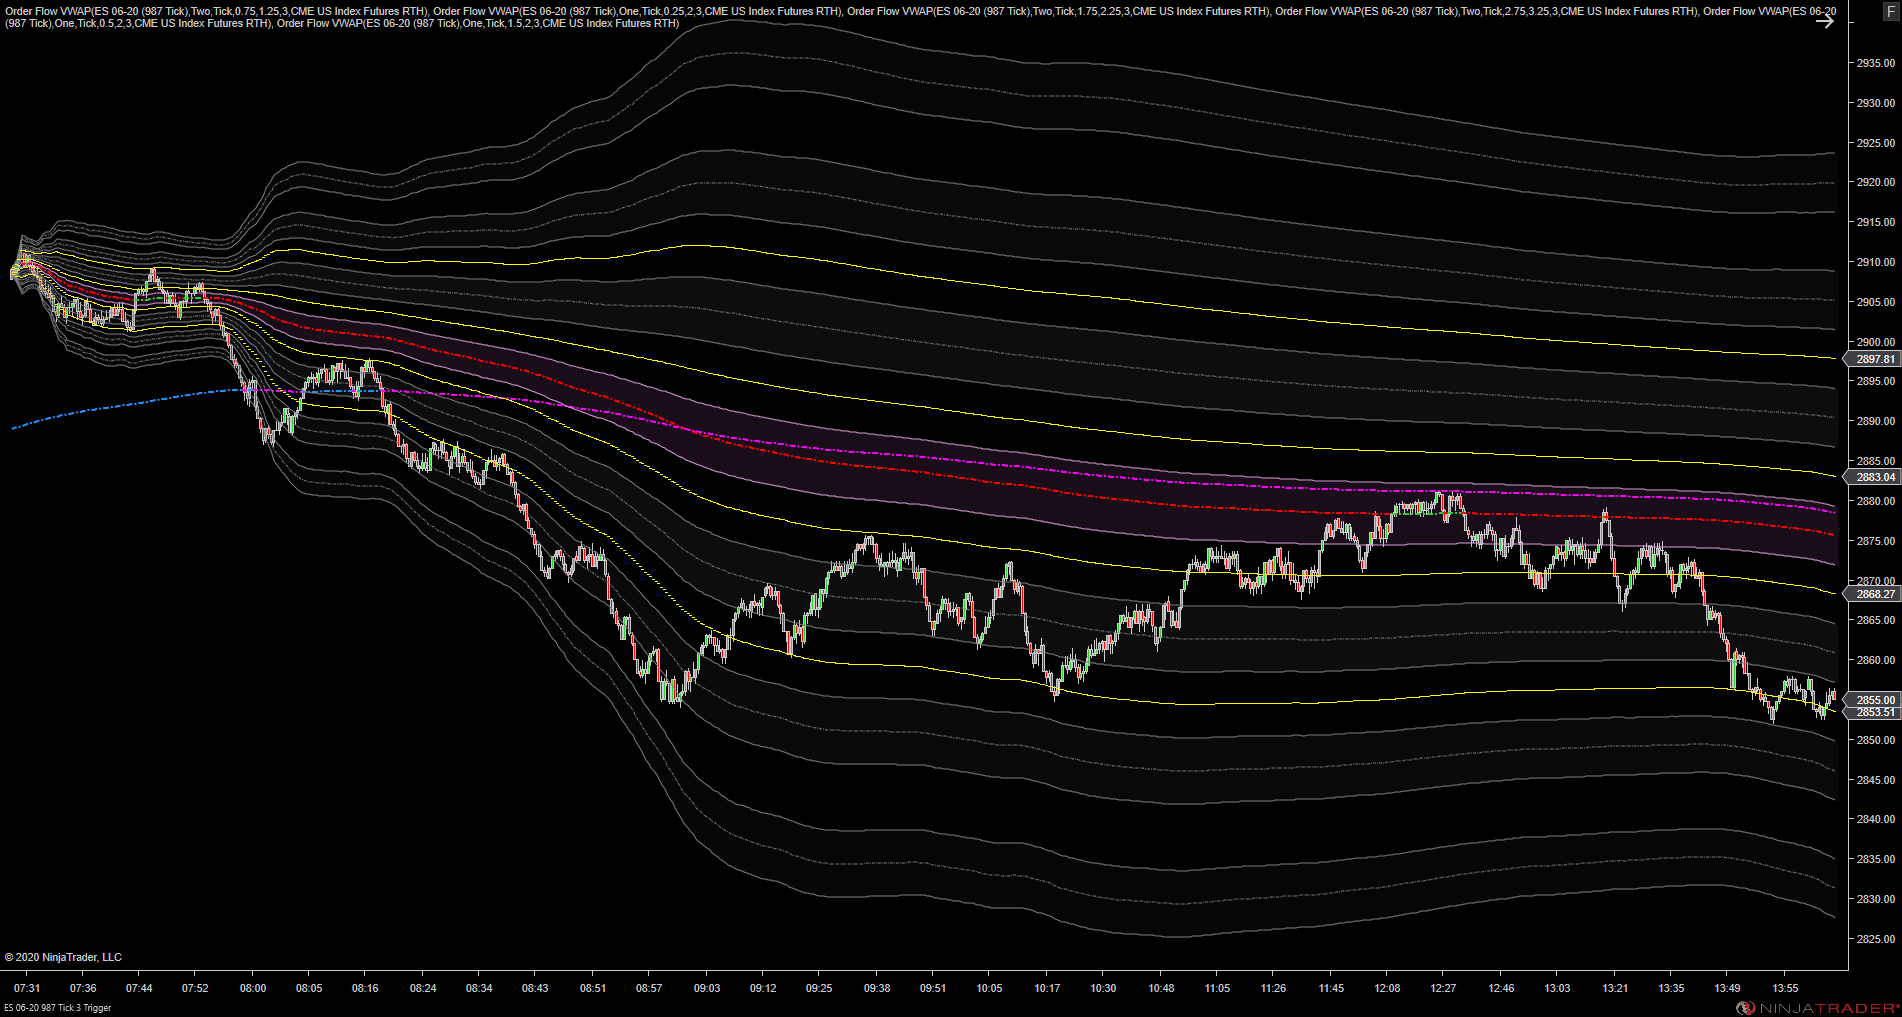
Task: Select the blue dashed VWAP line
Action: 120,406
